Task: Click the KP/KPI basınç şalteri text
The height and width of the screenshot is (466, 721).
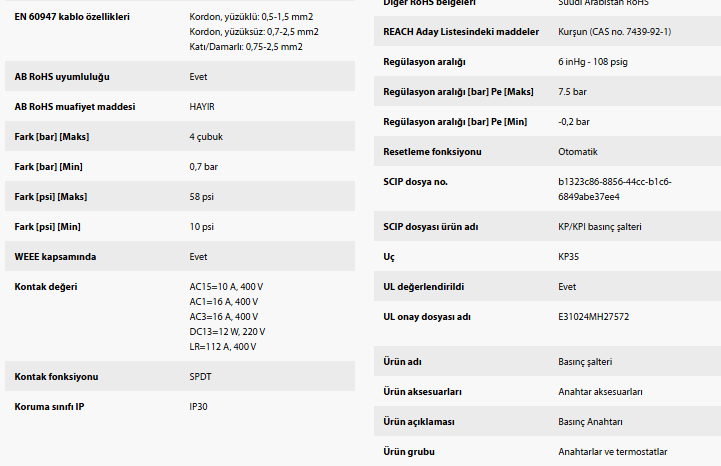Action: tap(599, 227)
